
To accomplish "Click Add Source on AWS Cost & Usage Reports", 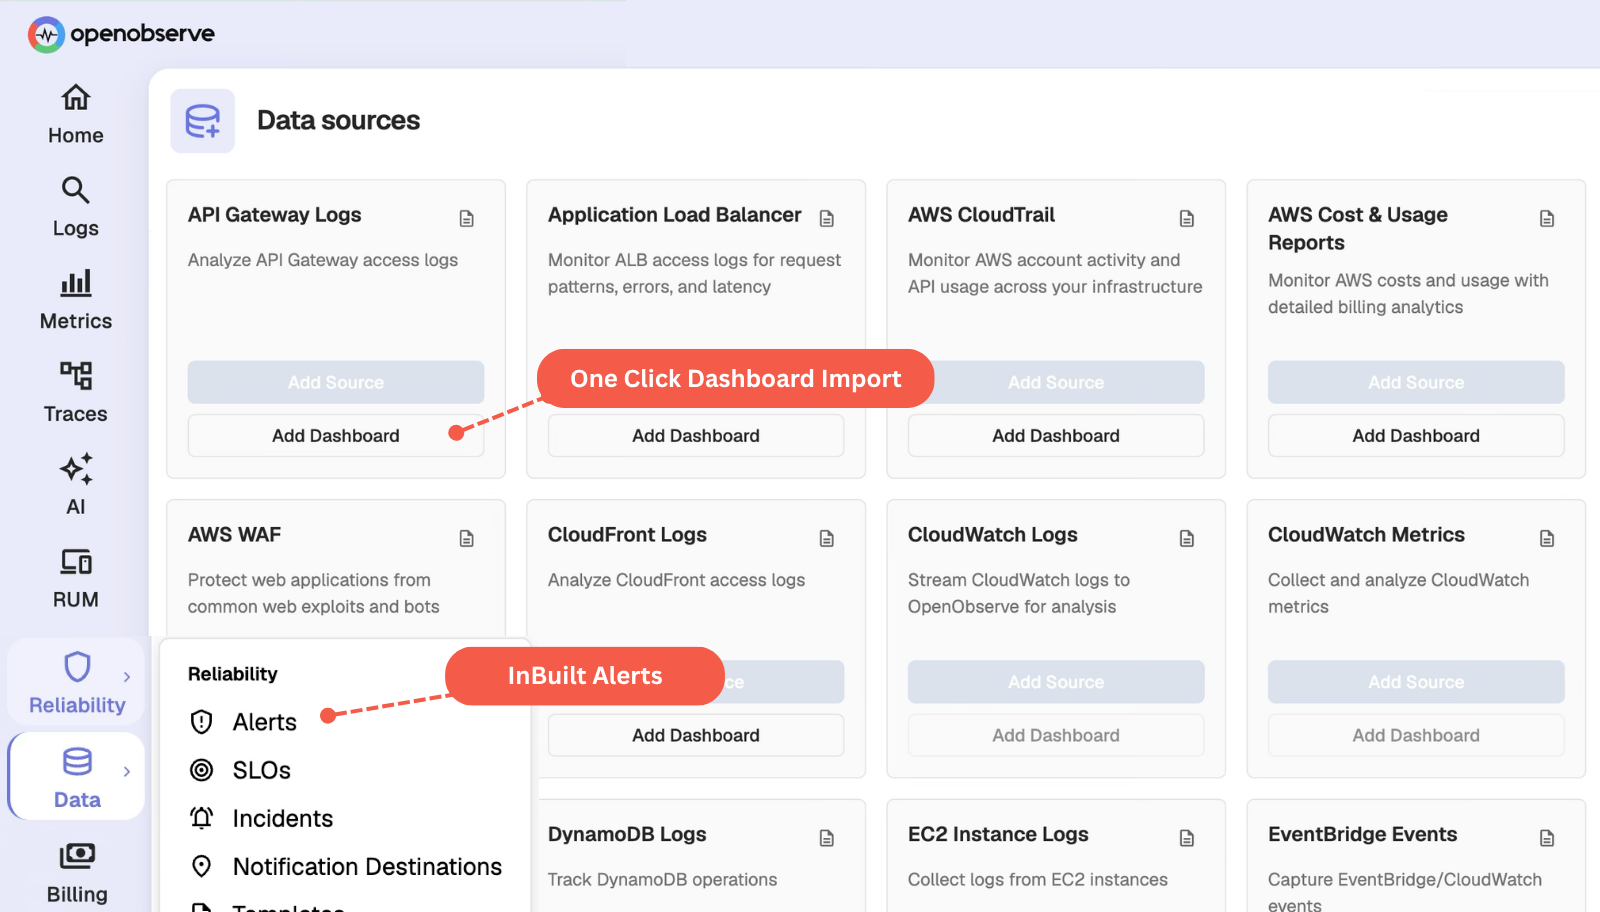I will point(1416,382).
